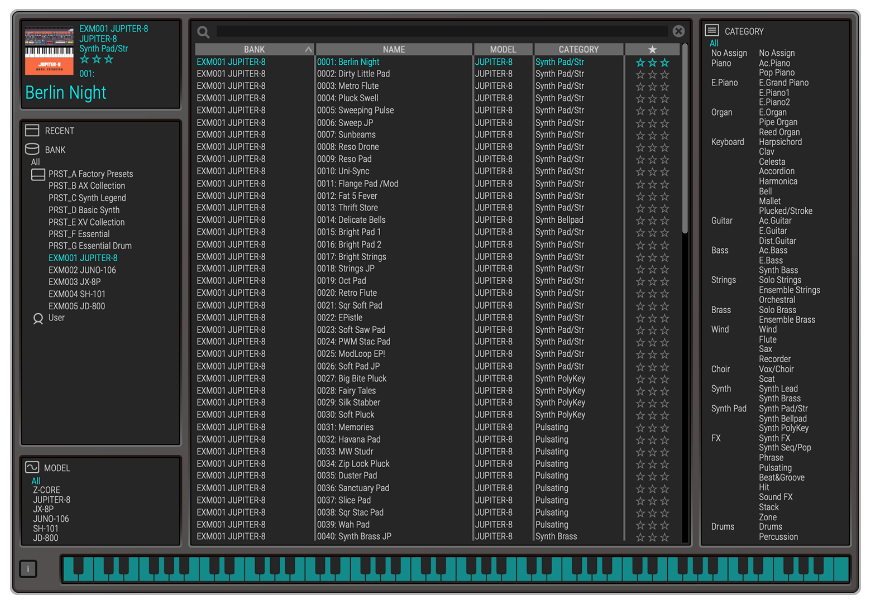Click the Category list icon
Viewport: 869px width, 609px height.
[x=712, y=30]
